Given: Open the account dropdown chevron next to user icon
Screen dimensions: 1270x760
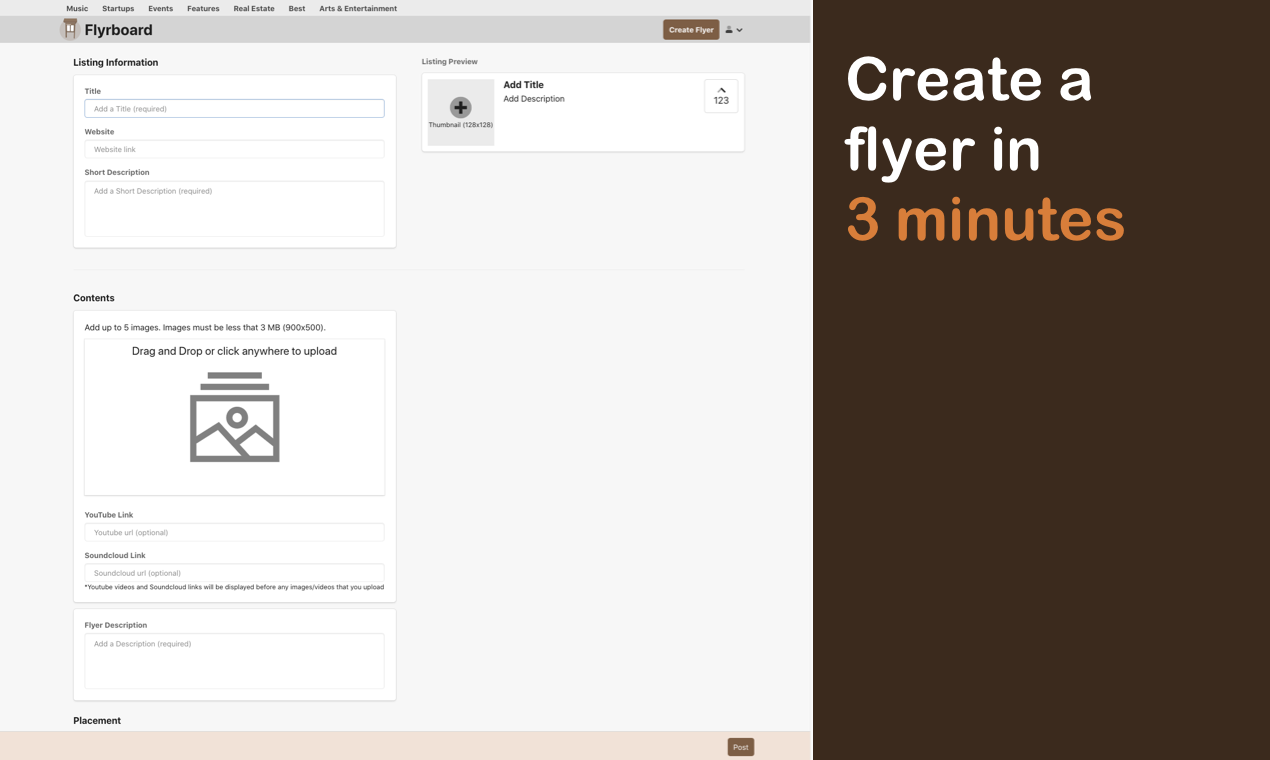Looking at the screenshot, I should pos(740,29).
